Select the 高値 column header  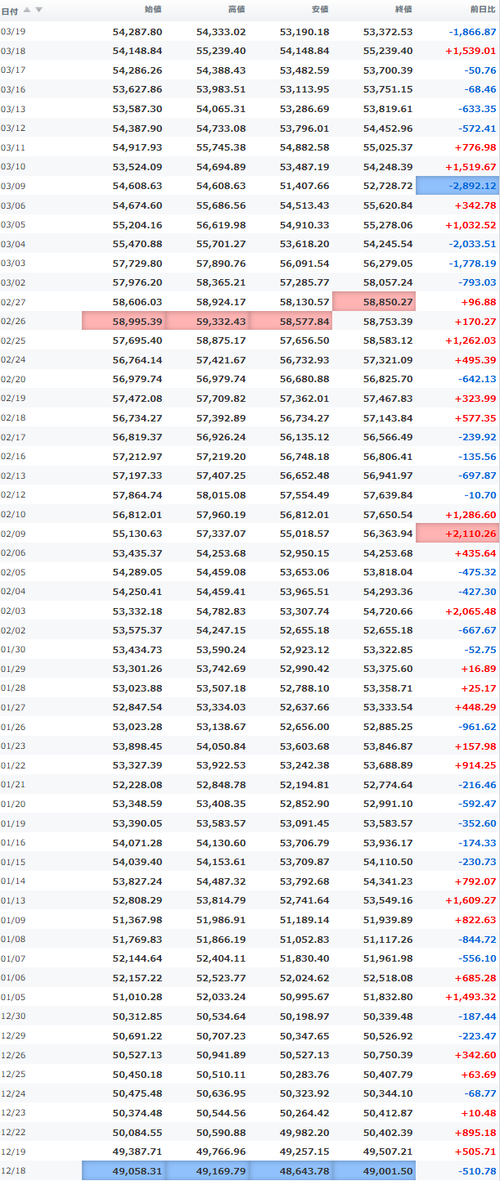point(236,10)
